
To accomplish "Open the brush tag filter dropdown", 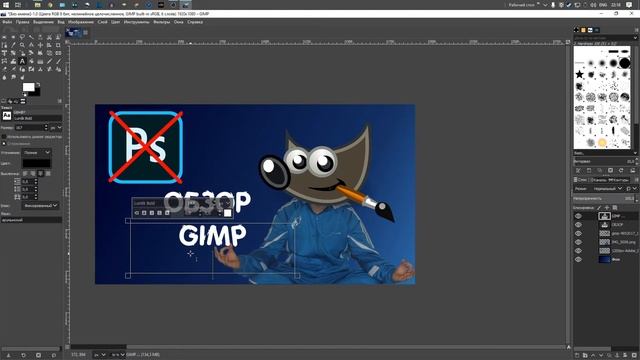I will coord(635,38).
